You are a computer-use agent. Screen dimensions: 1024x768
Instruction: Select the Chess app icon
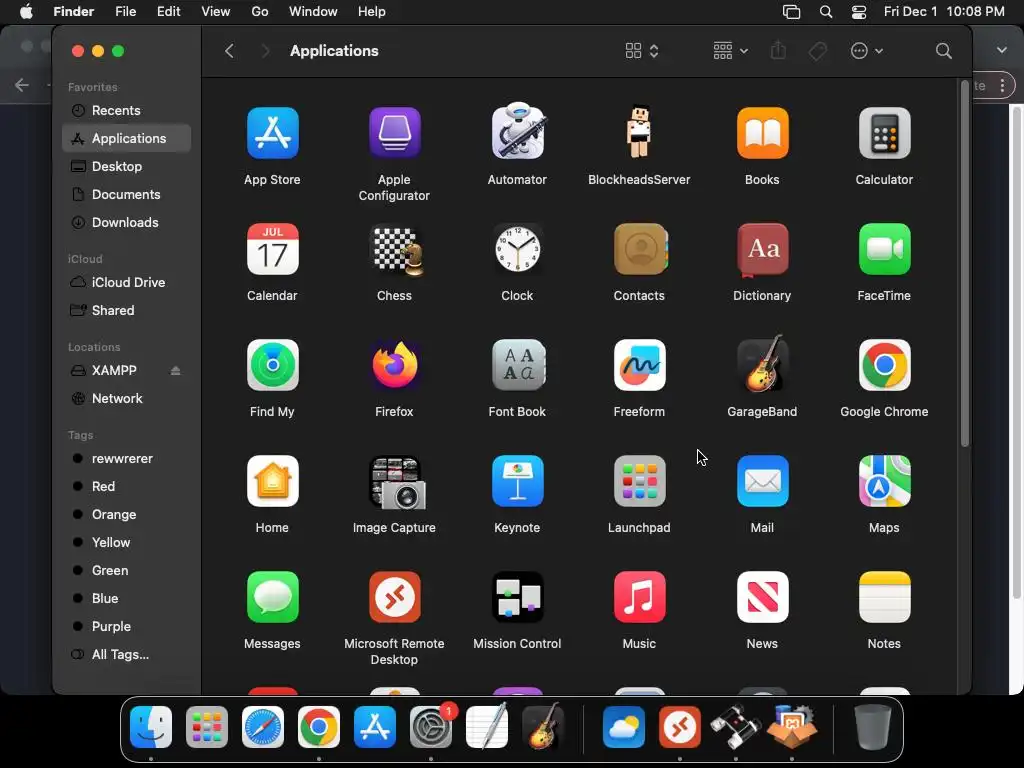[396, 249]
